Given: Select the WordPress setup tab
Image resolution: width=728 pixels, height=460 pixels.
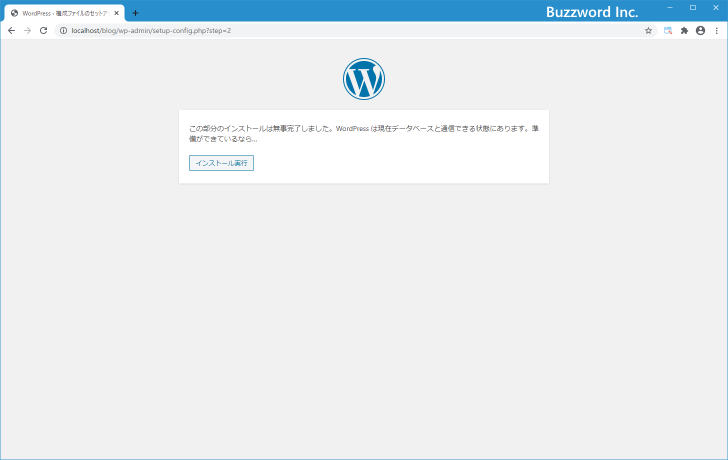Looking at the screenshot, I should click(65, 13).
